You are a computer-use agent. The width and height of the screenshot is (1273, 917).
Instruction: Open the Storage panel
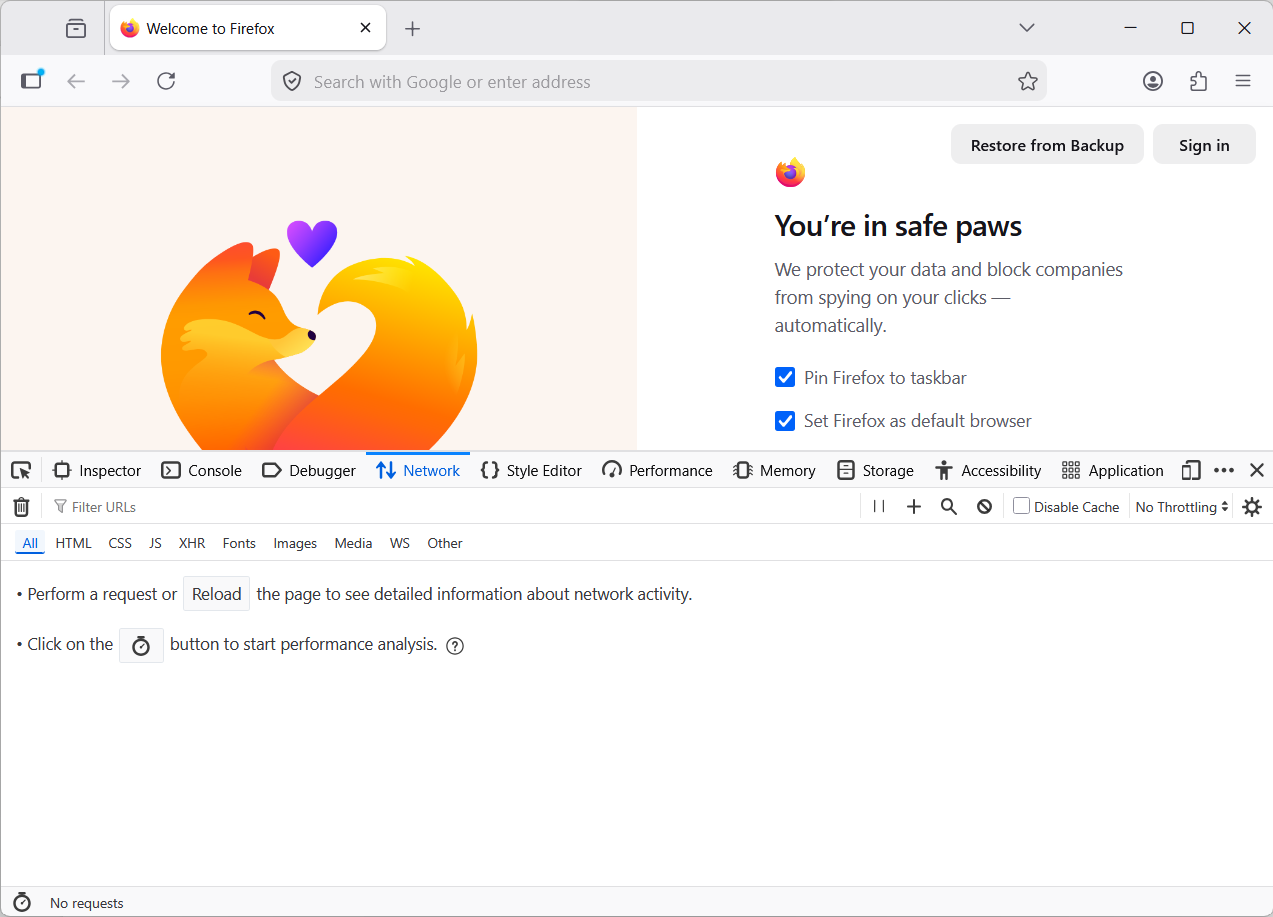[x=876, y=470]
